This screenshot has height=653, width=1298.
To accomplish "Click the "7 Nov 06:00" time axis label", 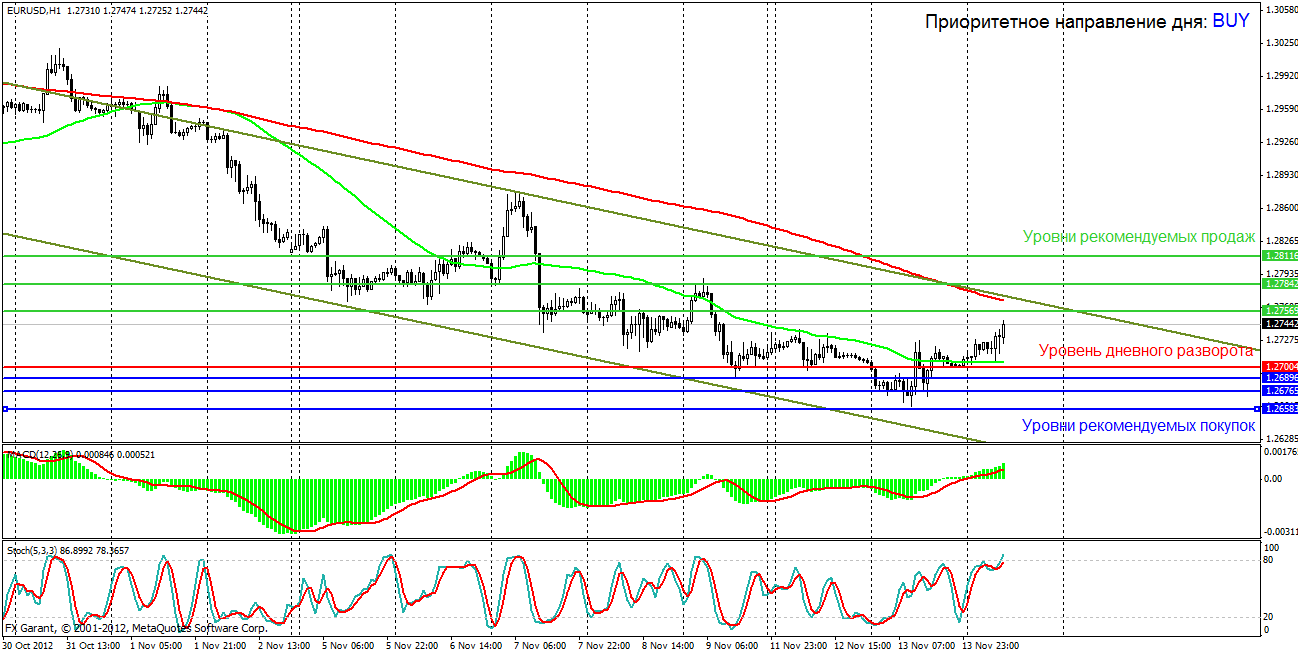I will [x=538, y=646].
